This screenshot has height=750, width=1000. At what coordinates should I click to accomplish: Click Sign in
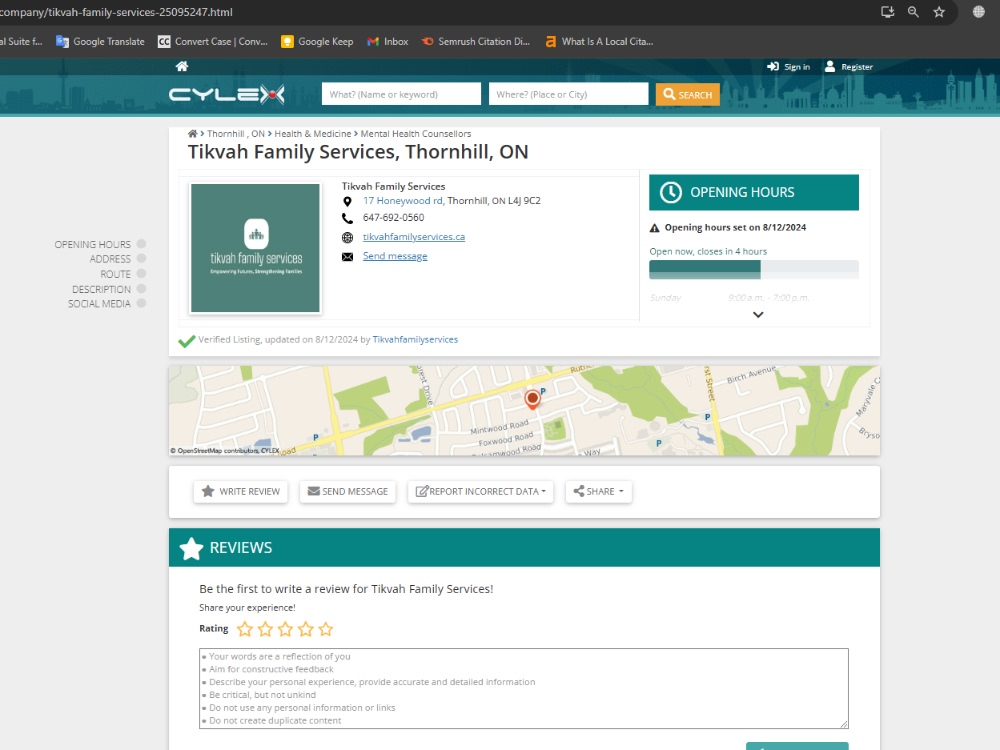(789, 66)
